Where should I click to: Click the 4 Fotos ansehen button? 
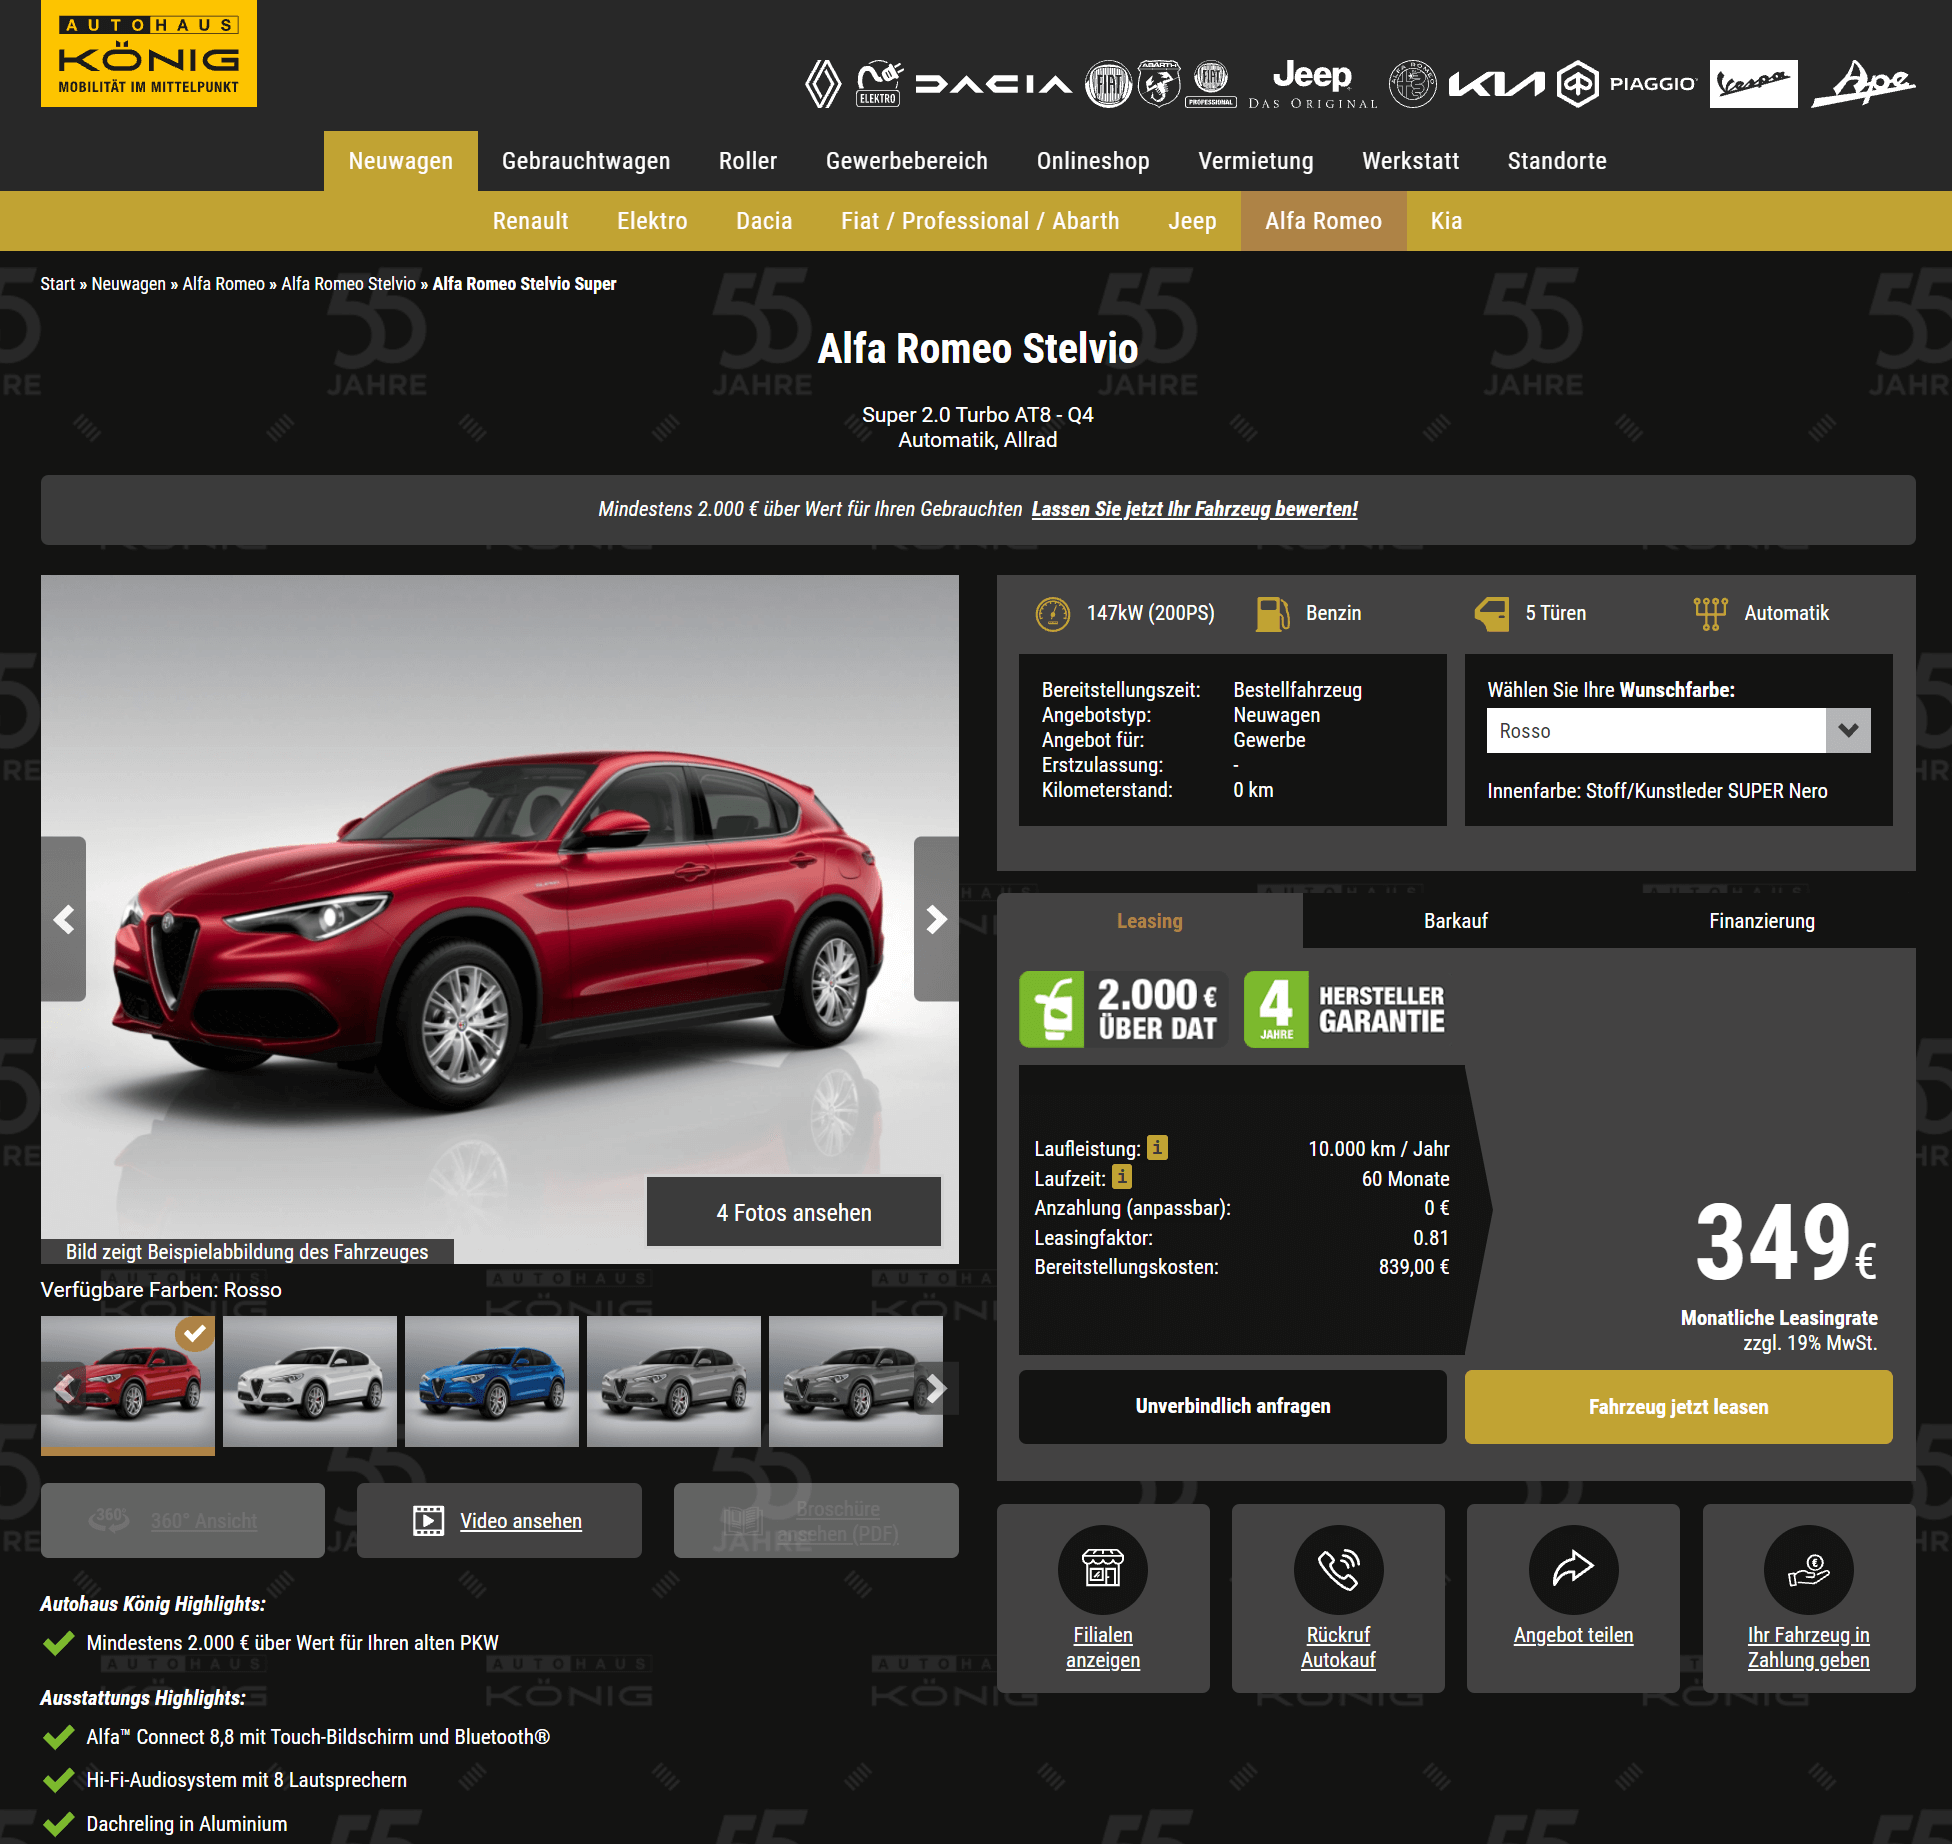794,1212
